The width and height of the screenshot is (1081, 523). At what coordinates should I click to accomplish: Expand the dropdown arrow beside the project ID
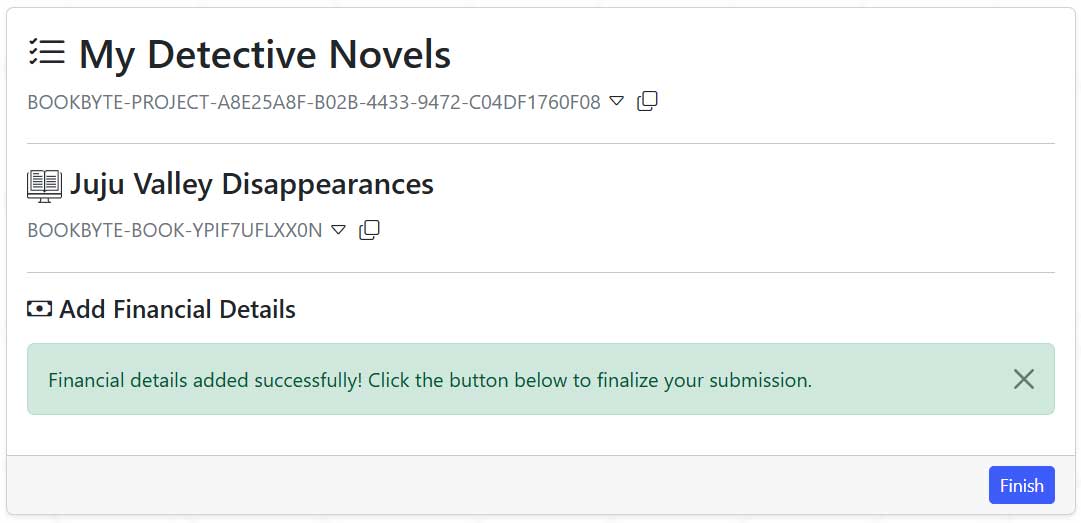coord(617,101)
